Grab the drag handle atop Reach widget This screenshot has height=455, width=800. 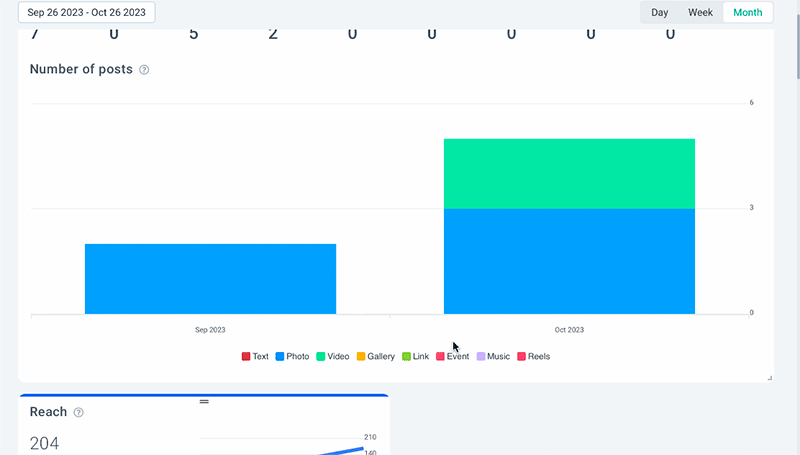pyautogui.click(x=204, y=401)
